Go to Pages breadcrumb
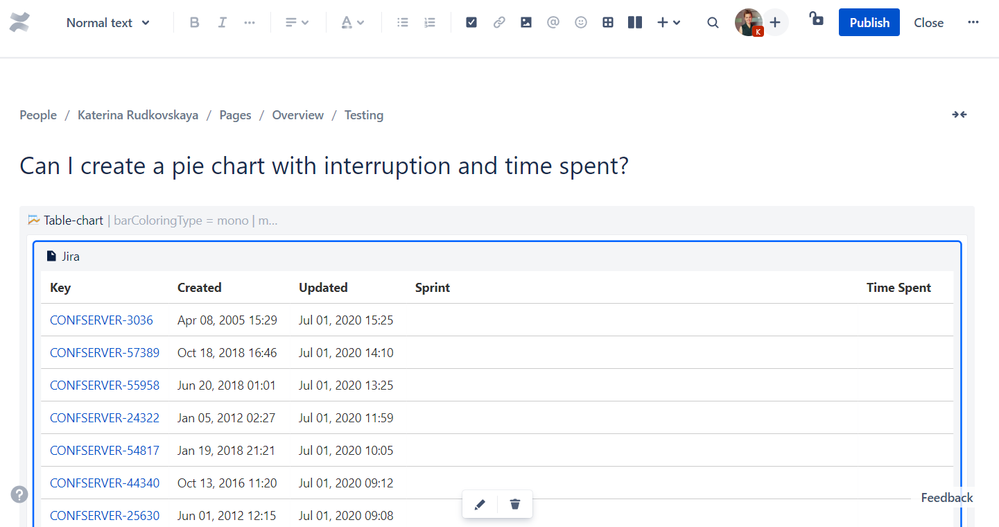This screenshot has width=999, height=527. [235, 115]
